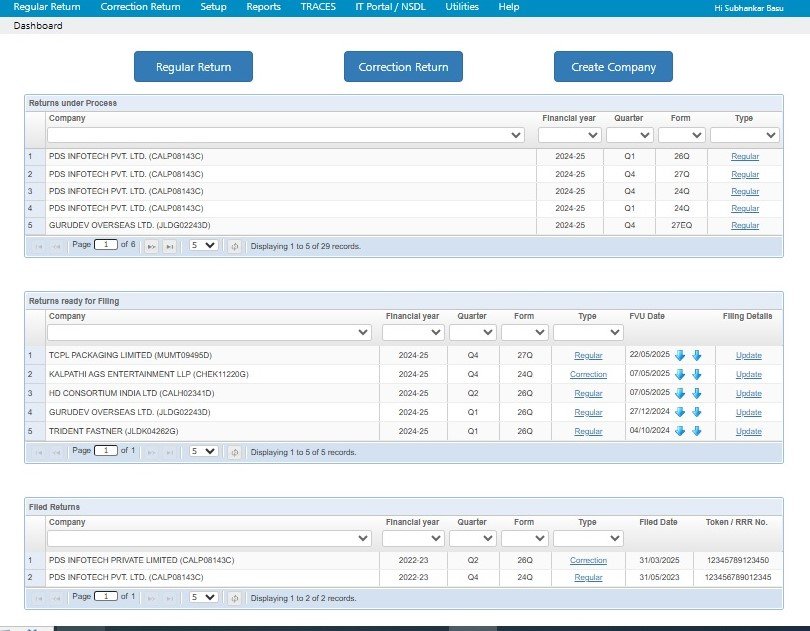
Task: Click the Regular type link for TCPL PACKAGING
Action: point(589,354)
